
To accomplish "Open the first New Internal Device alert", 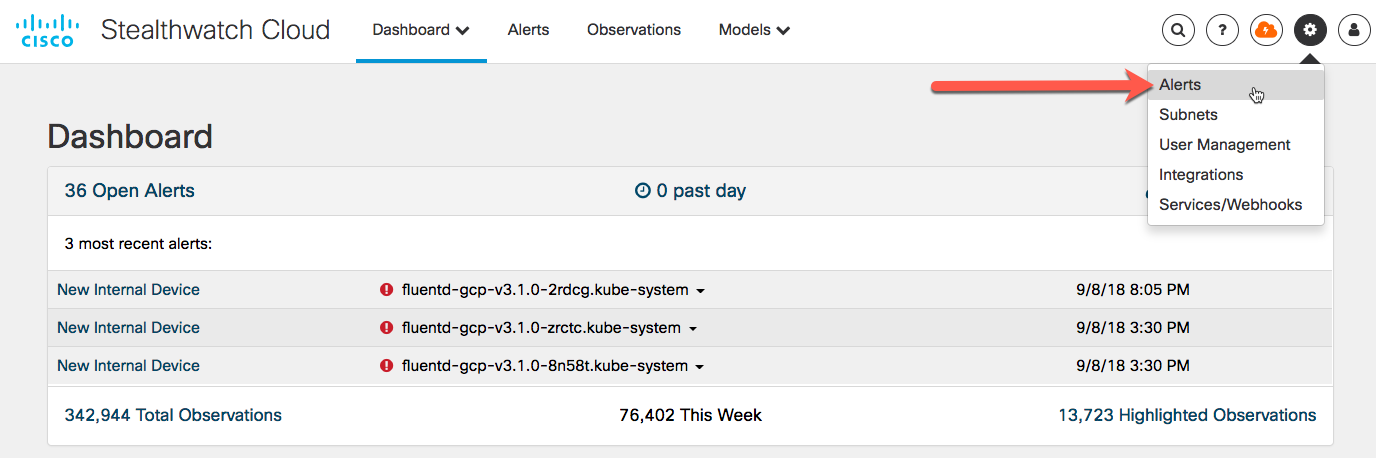I will pos(128,290).
